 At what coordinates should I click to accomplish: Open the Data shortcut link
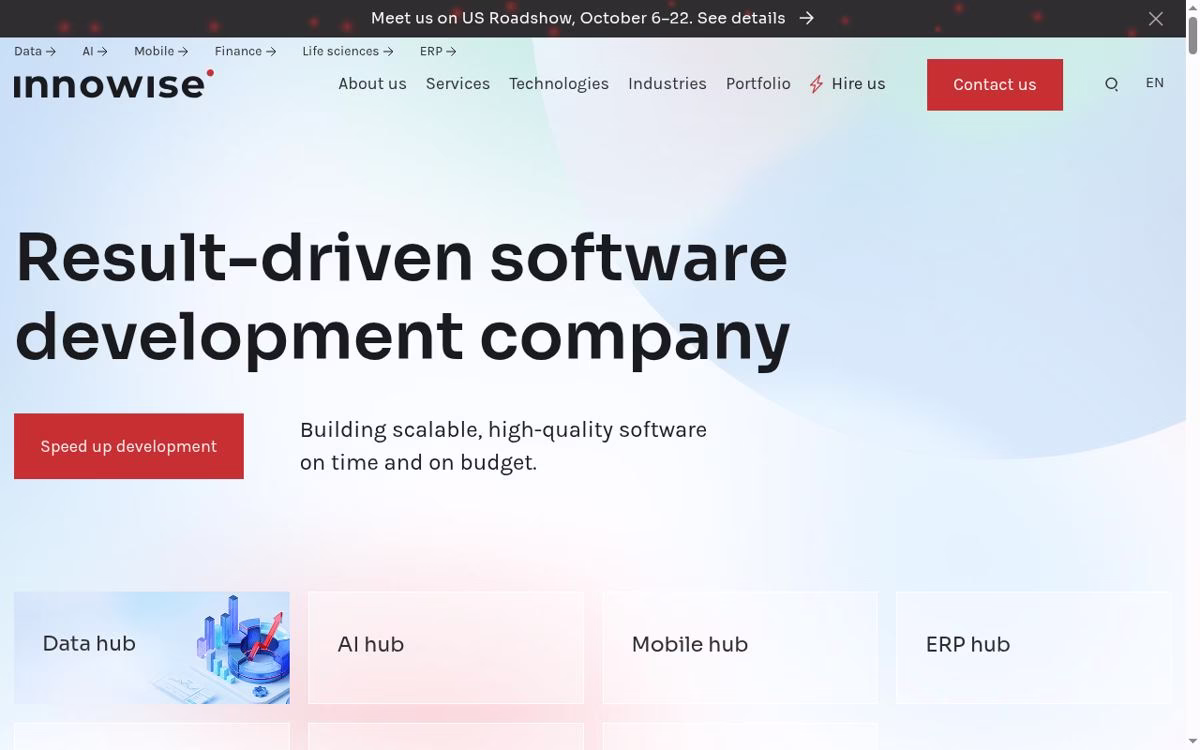click(35, 51)
